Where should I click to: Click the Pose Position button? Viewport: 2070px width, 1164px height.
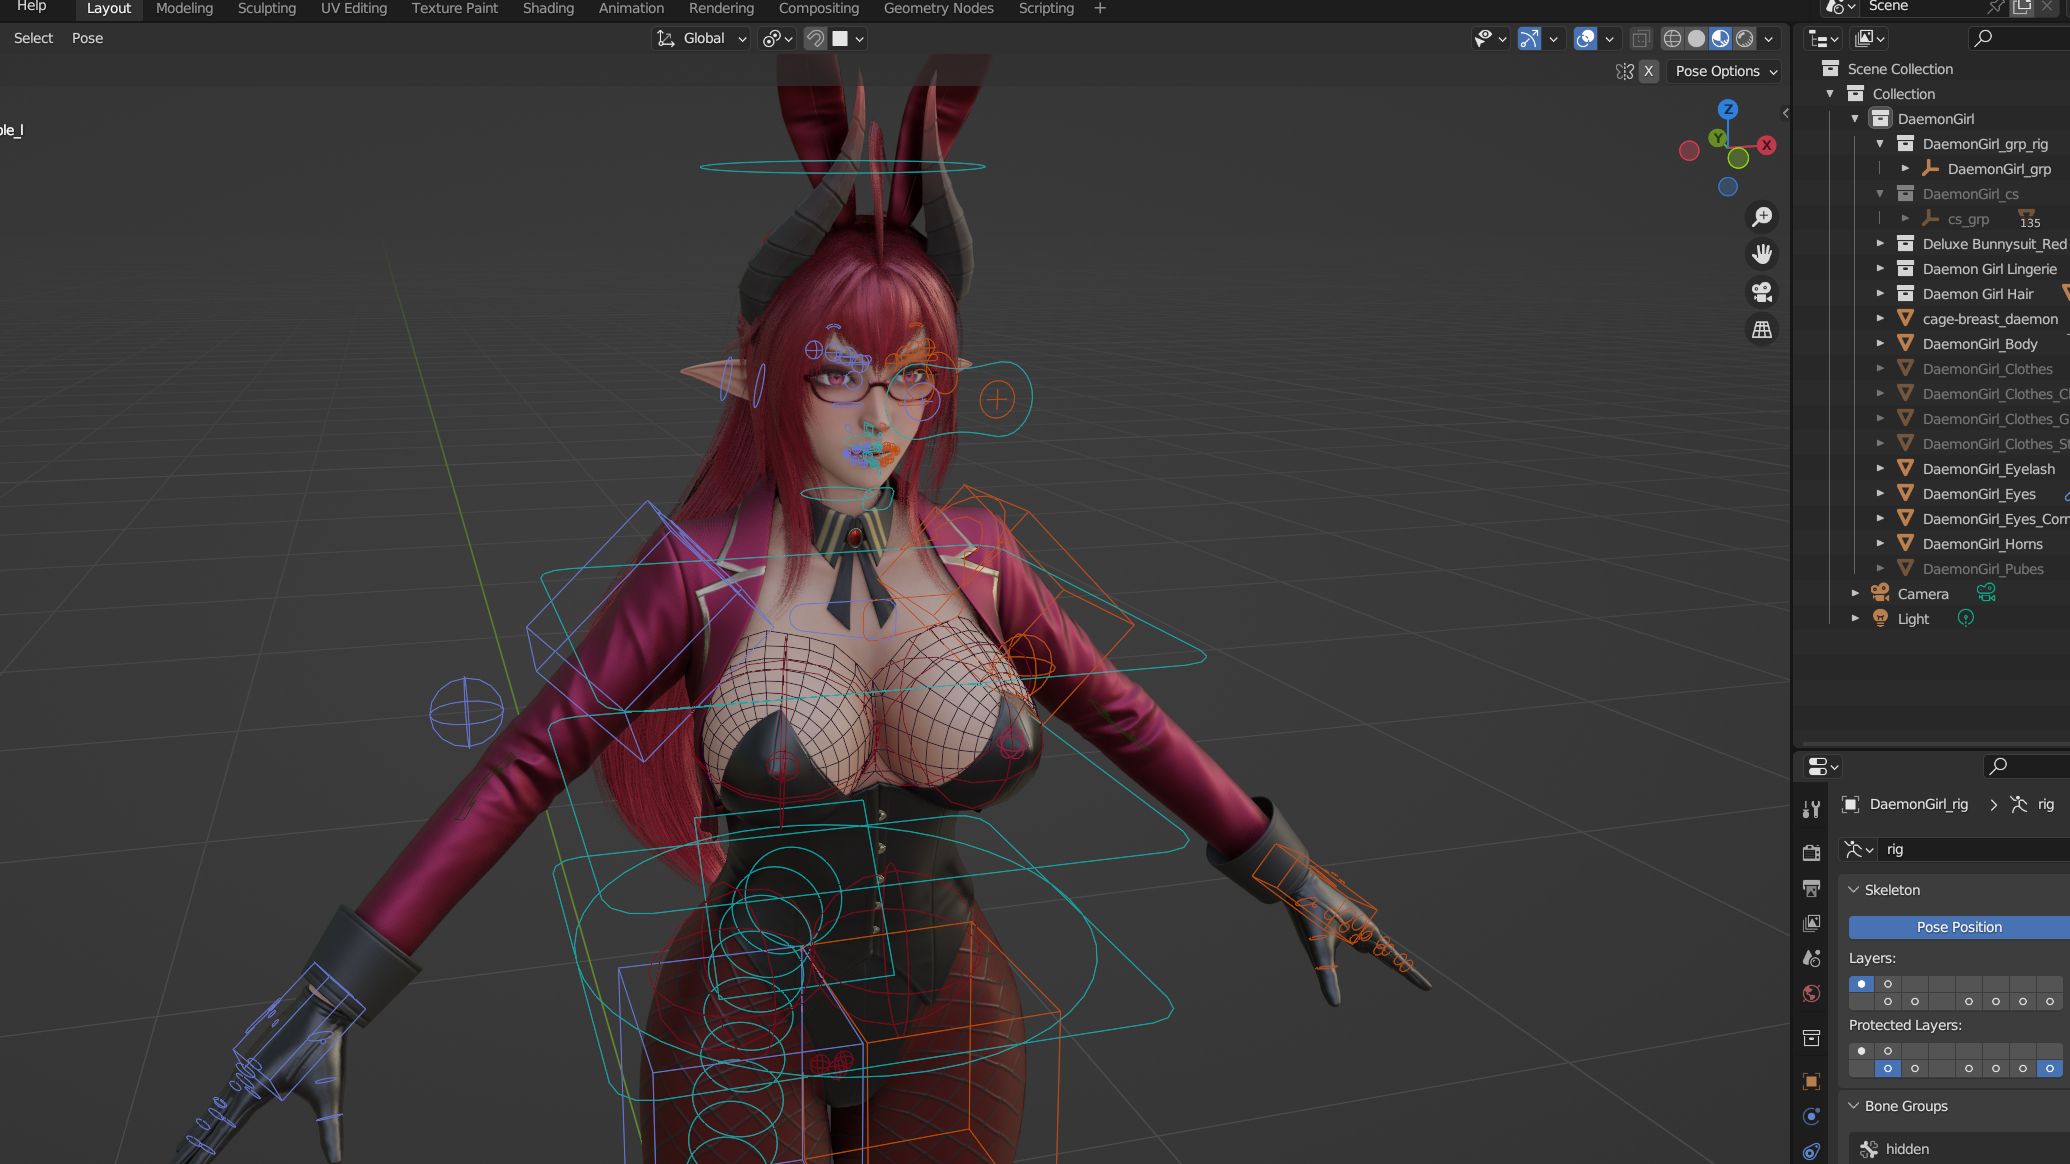point(1958,927)
